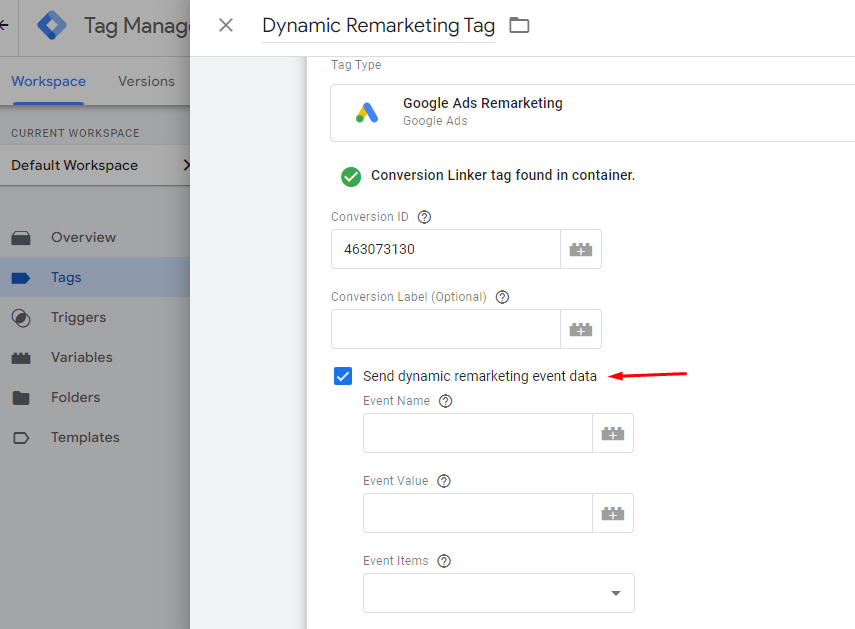Click the Event Value input field
Image resolution: width=855 pixels, height=629 pixels.
[x=478, y=513]
